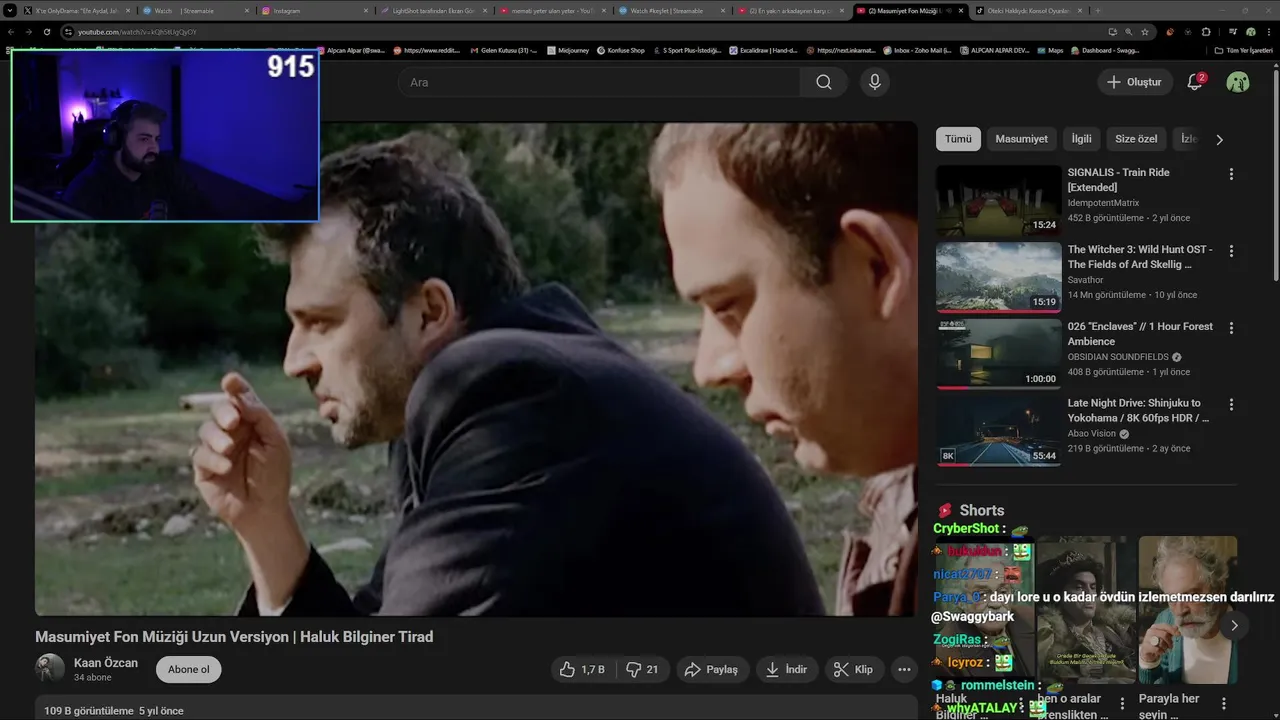The width and height of the screenshot is (1280, 720).
Task: Open SIGNALIS Train Ride video thumbnail
Action: pos(998,200)
